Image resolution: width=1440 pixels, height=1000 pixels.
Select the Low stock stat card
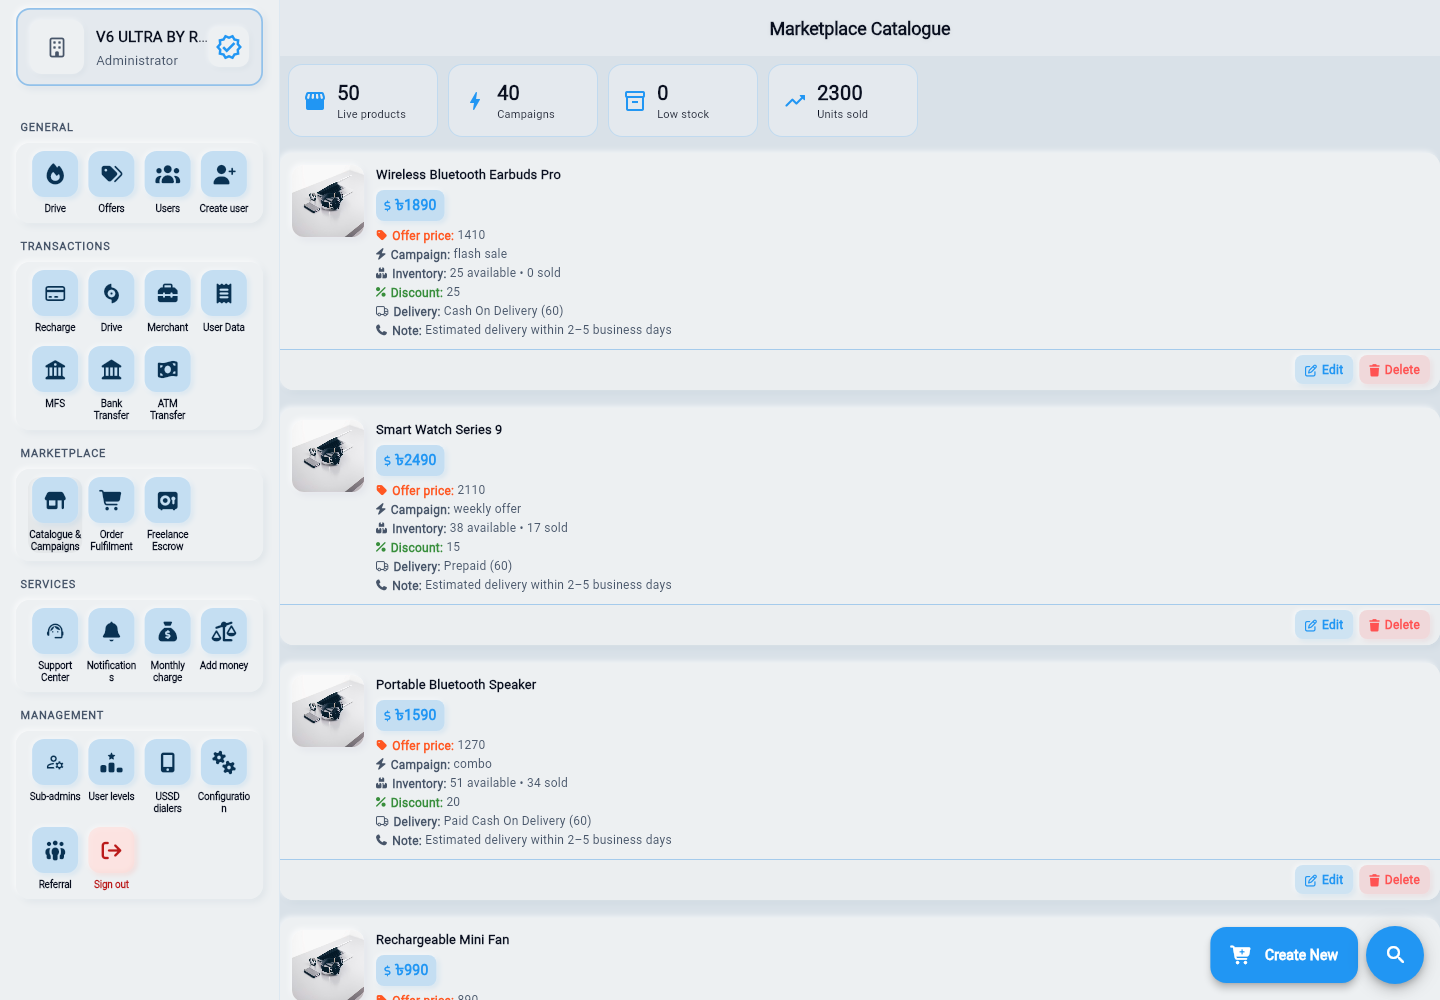(x=683, y=100)
